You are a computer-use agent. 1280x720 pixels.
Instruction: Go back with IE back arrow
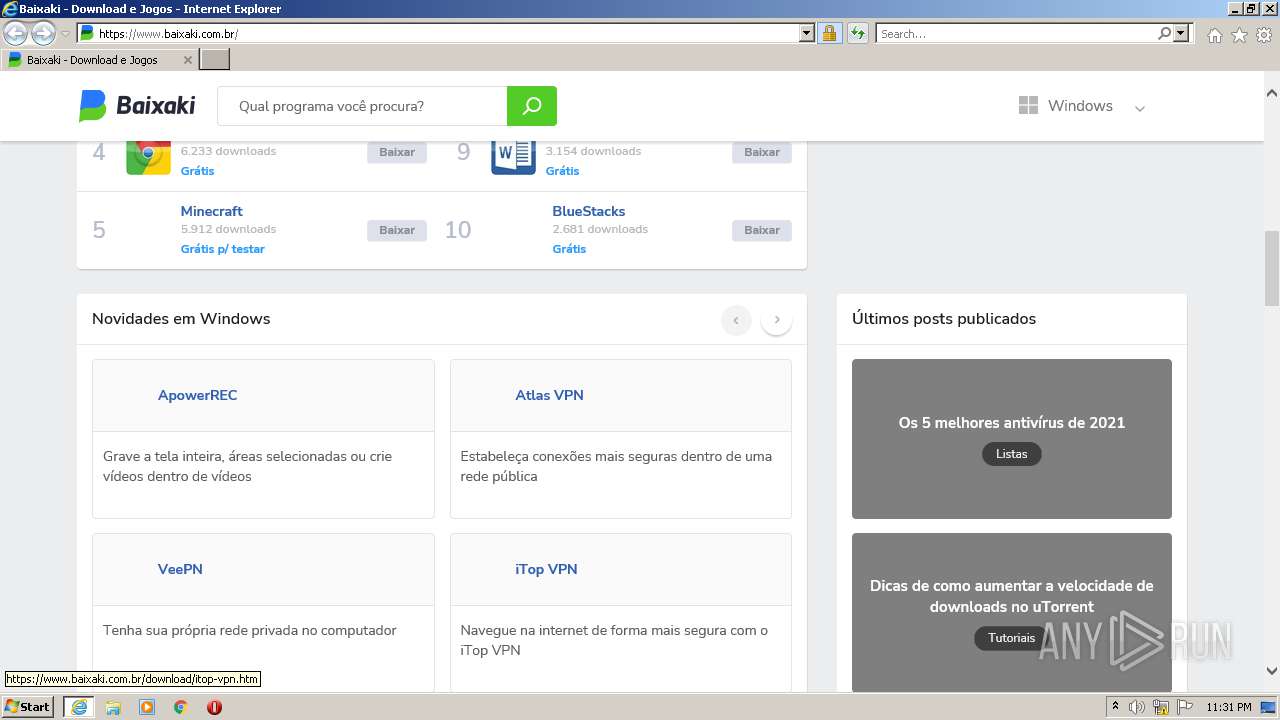click(x=16, y=34)
